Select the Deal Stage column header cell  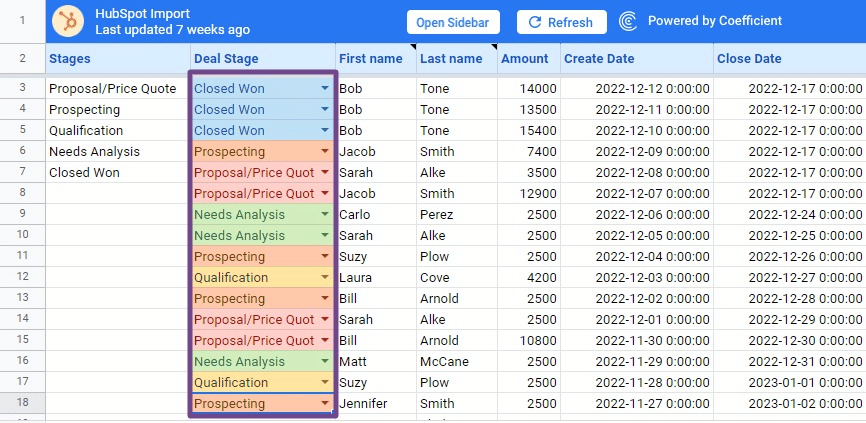point(263,59)
